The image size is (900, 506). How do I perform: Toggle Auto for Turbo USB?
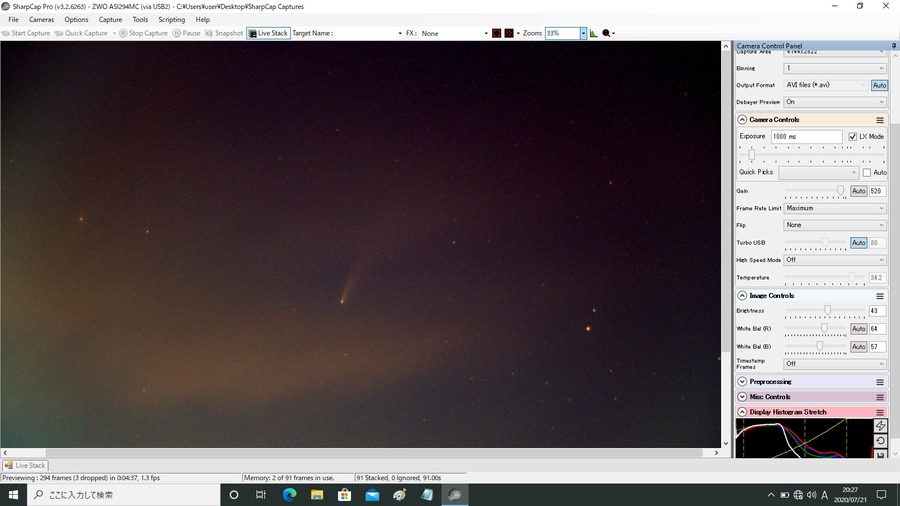point(859,243)
